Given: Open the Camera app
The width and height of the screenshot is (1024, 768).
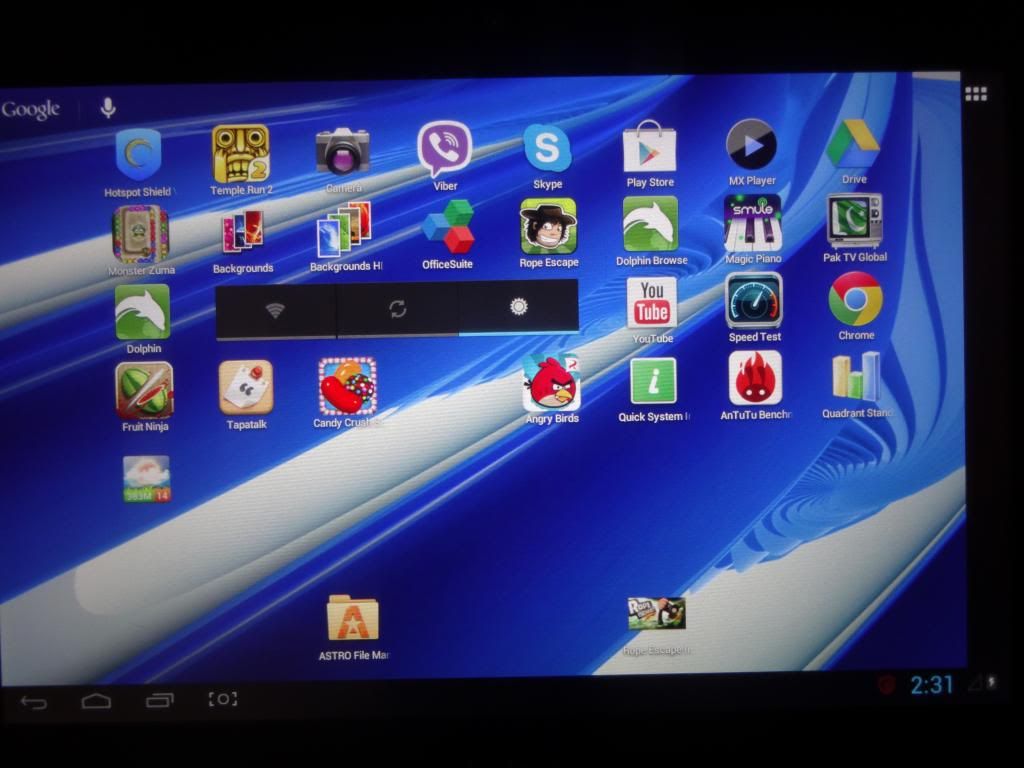Looking at the screenshot, I should pyautogui.click(x=343, y=152).
